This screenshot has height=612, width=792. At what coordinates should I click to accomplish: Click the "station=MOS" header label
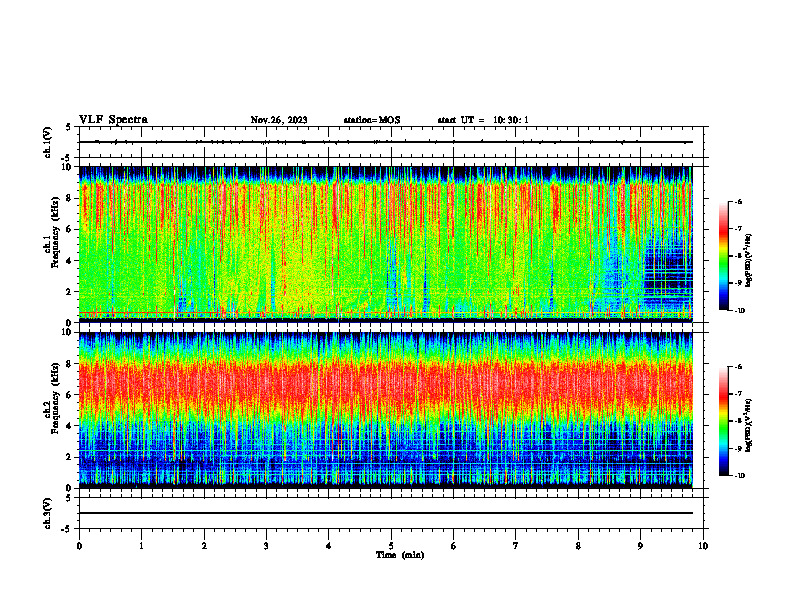click(372, 120)
